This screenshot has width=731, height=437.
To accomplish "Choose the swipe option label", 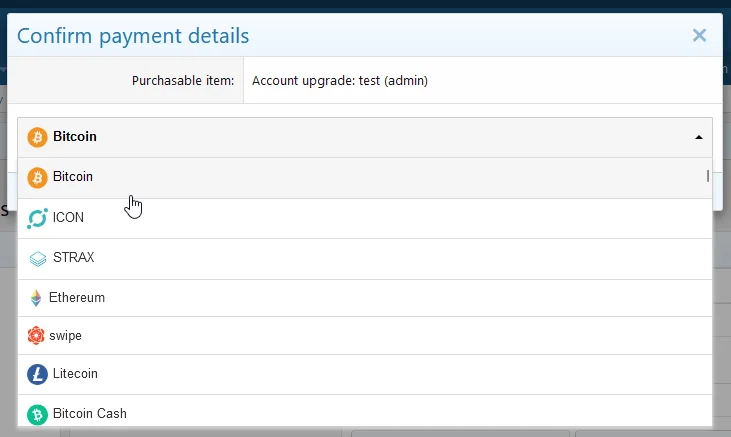I will point(66,336).
